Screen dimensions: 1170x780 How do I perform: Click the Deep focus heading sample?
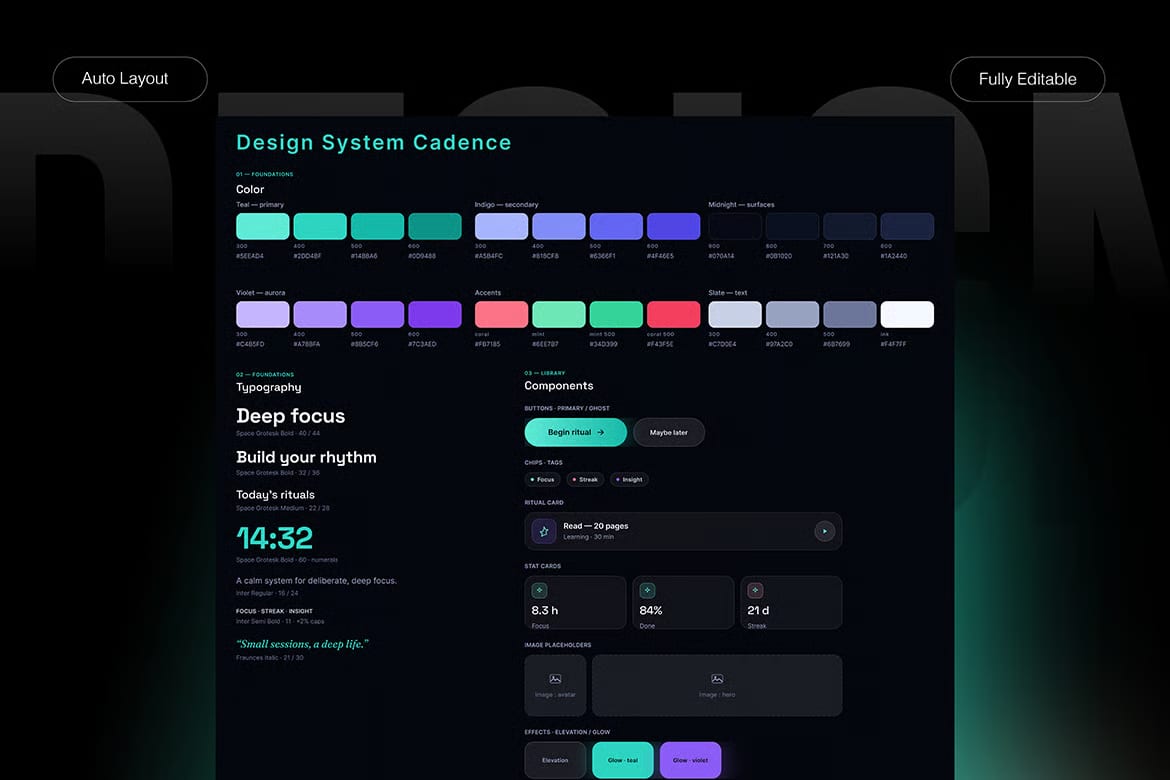tap(290, 416)
